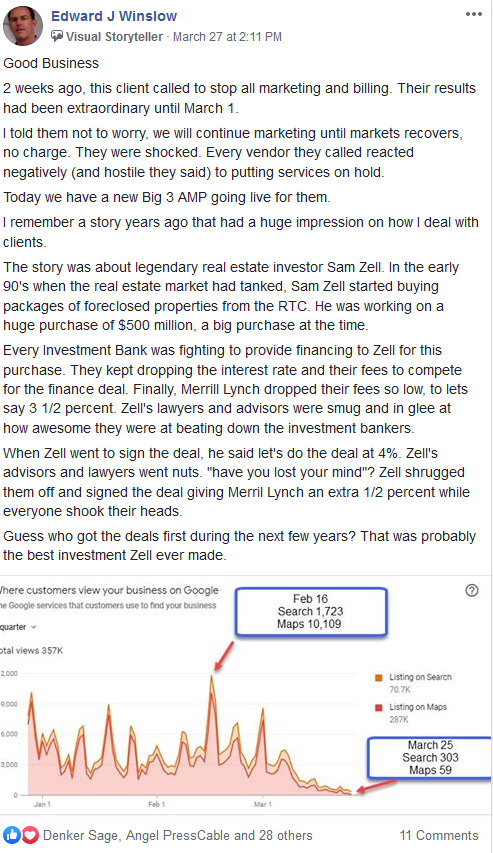Toggle the Listing on Maps legend label

click(418, 707)
